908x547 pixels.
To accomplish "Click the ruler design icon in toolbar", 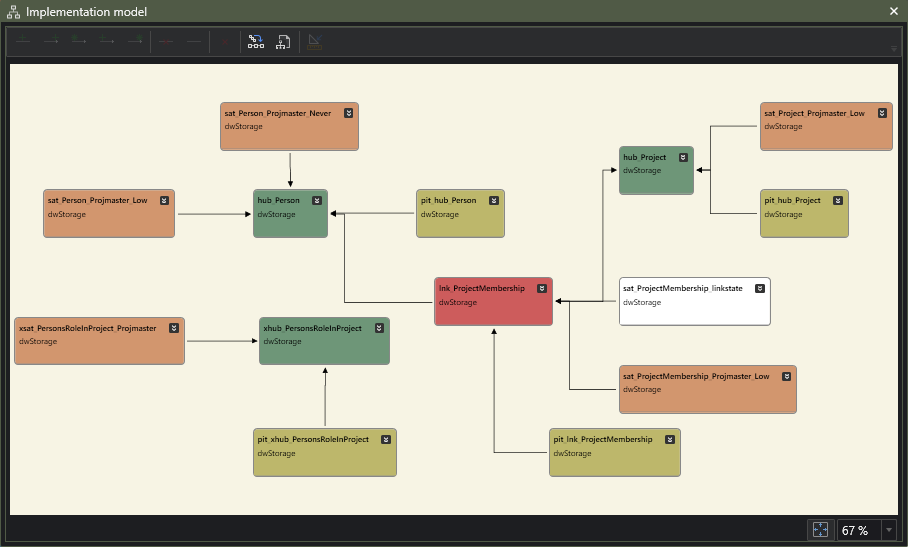I will pyautogui.click(x=314, y=42).
